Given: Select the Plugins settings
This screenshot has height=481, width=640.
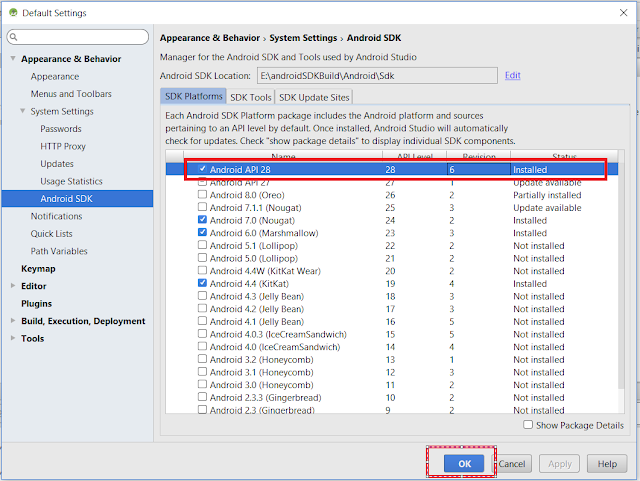Looking at the screenshot, I should [36, 304].
